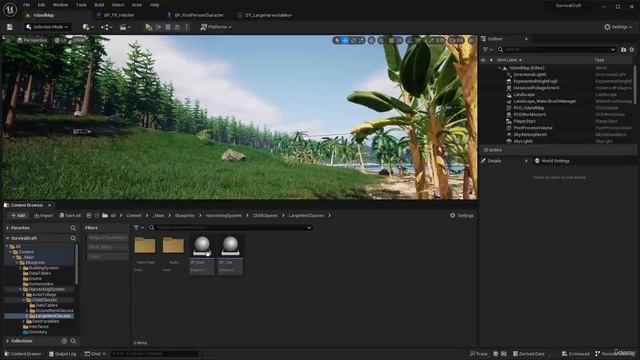The height and width of the screenshot is (360, 640).
Task: Switch to the IslandMap tab
Action: coord(43,15)
